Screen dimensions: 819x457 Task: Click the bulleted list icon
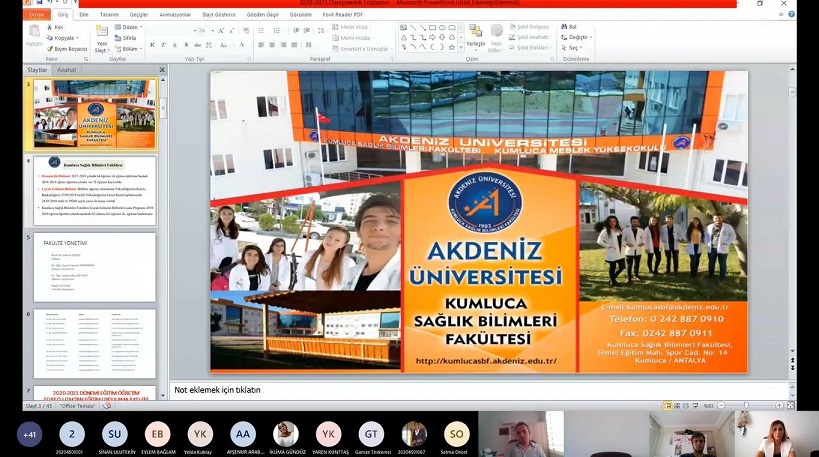point(263,31)
